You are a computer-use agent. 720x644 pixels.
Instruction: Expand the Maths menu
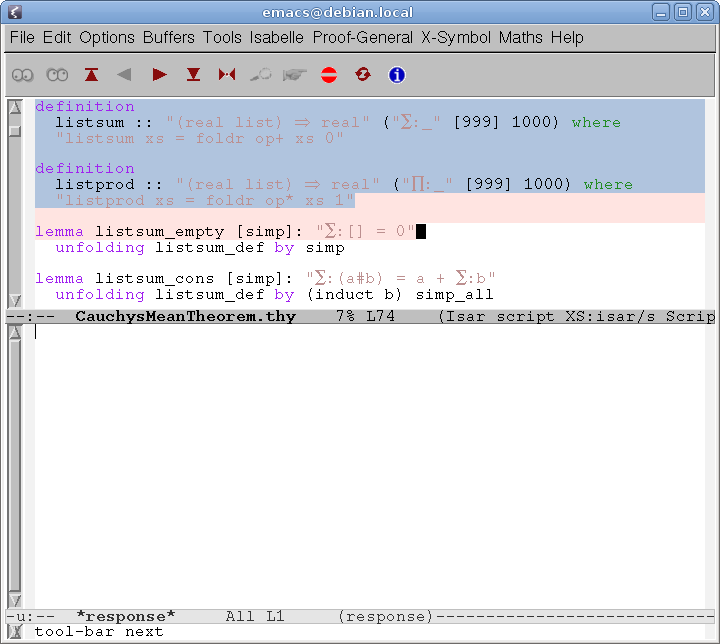tap(520, 38)
